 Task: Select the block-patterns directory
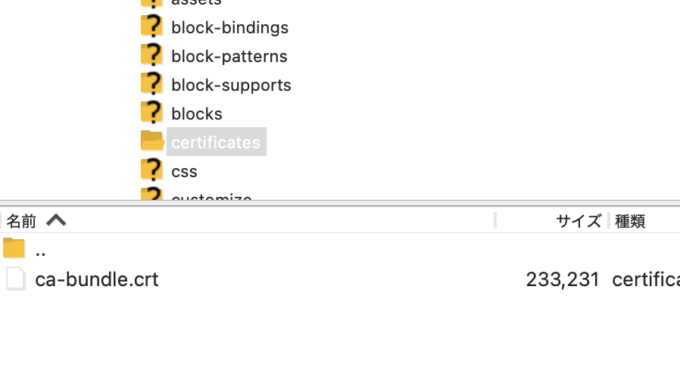(229, 56)
